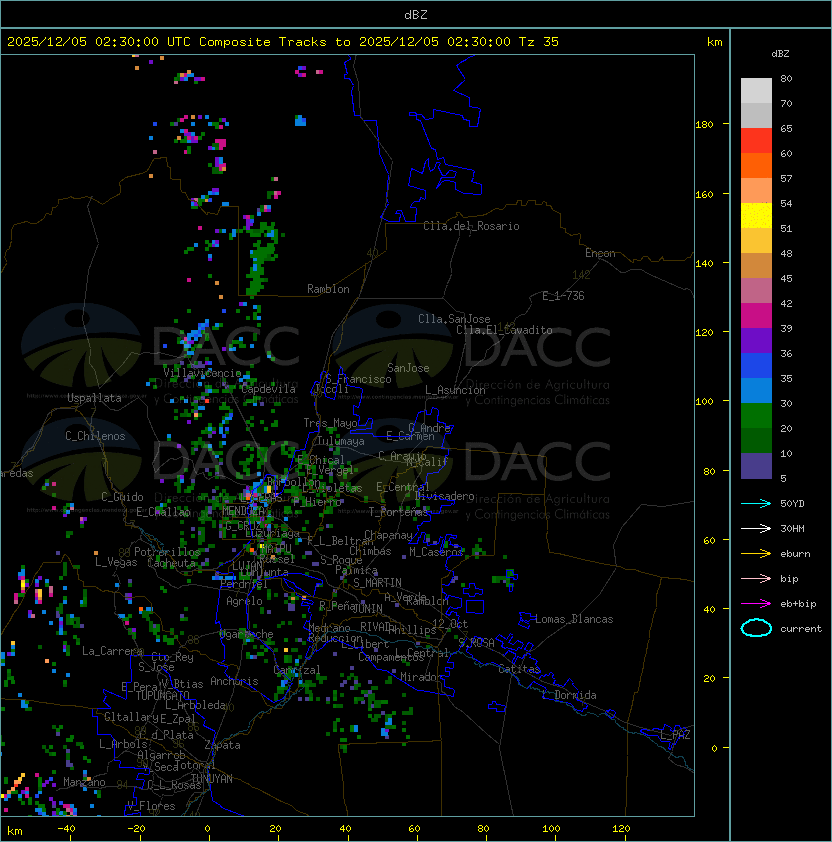Click the 'L_Asuncion' place label
832x842 pixels.
(x=455, y=390)
